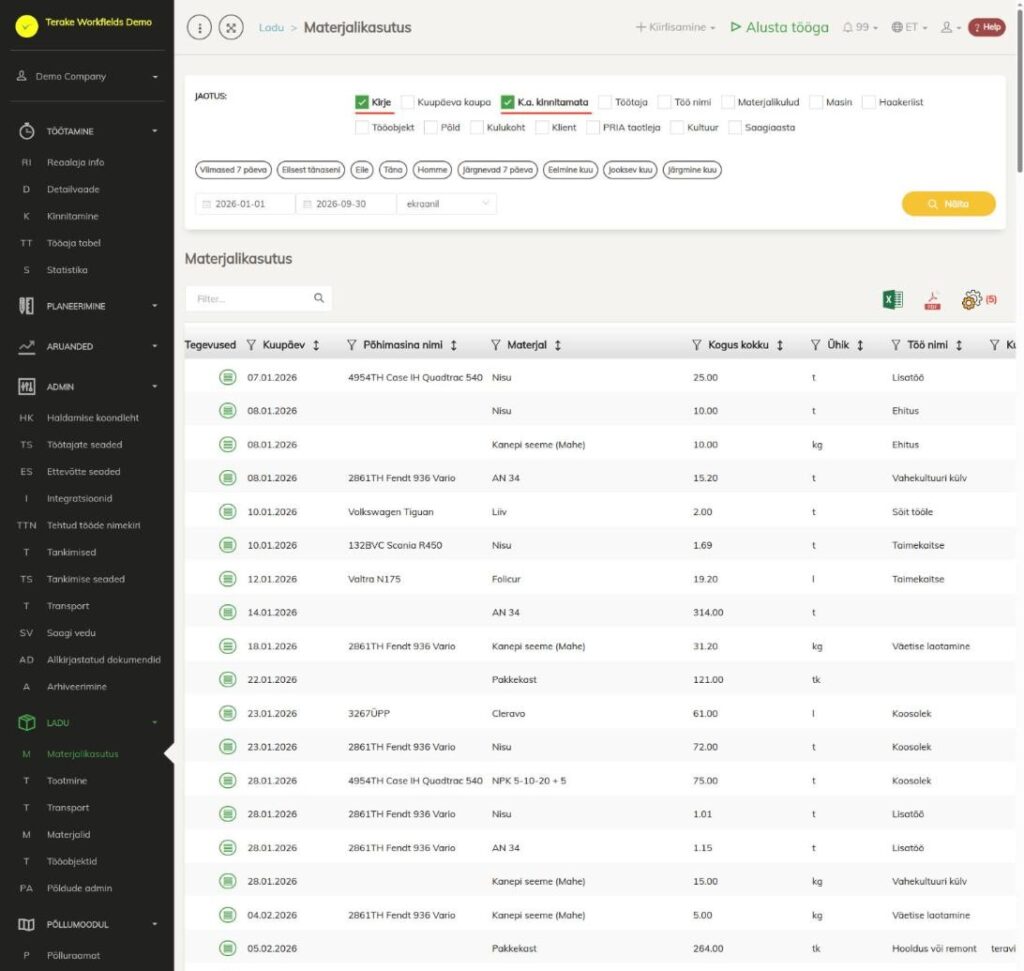Viewport: 1024px width, 971px height.
Task: Open row action for 07.01.2026 Nisu
Action: 227,377
